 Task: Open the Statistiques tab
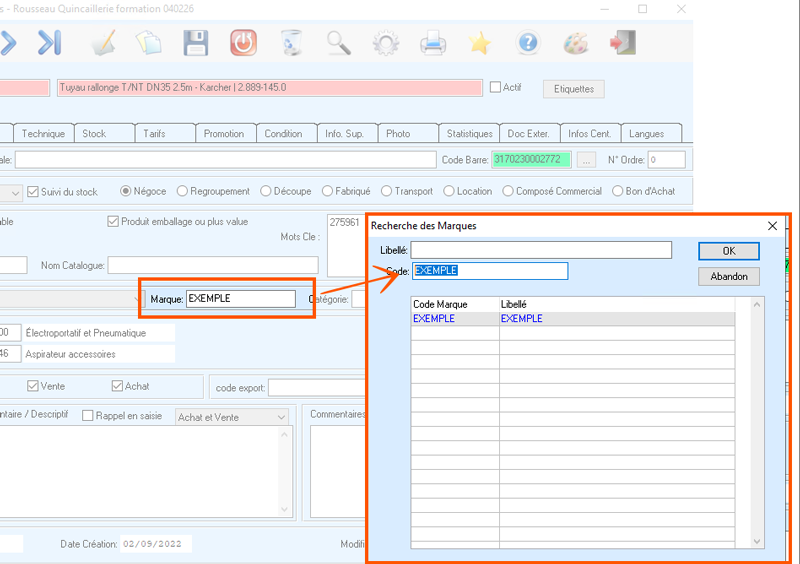(x=469, y=134)
